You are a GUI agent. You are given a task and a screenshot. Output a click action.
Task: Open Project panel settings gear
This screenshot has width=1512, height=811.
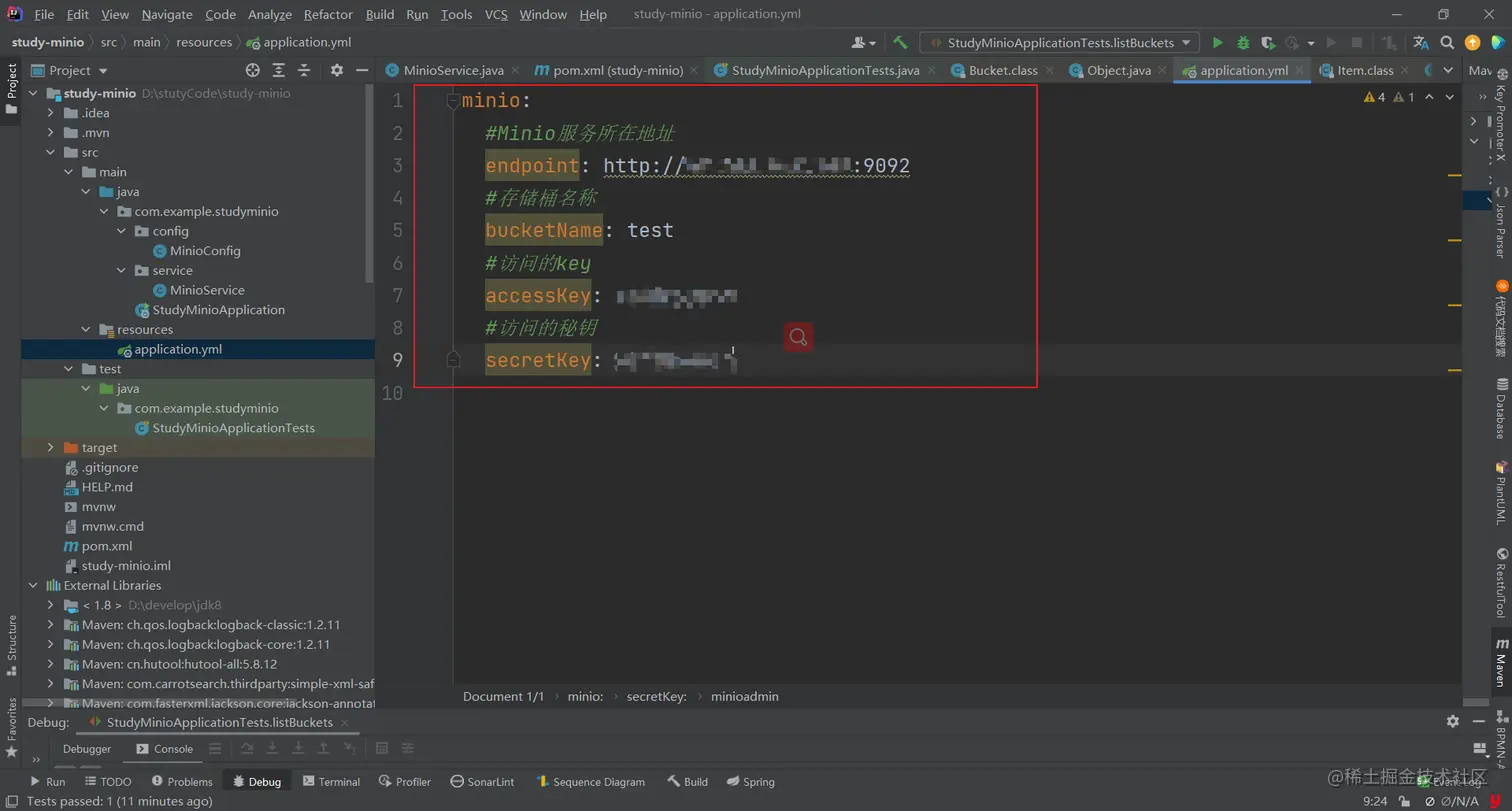click(337, 70)
